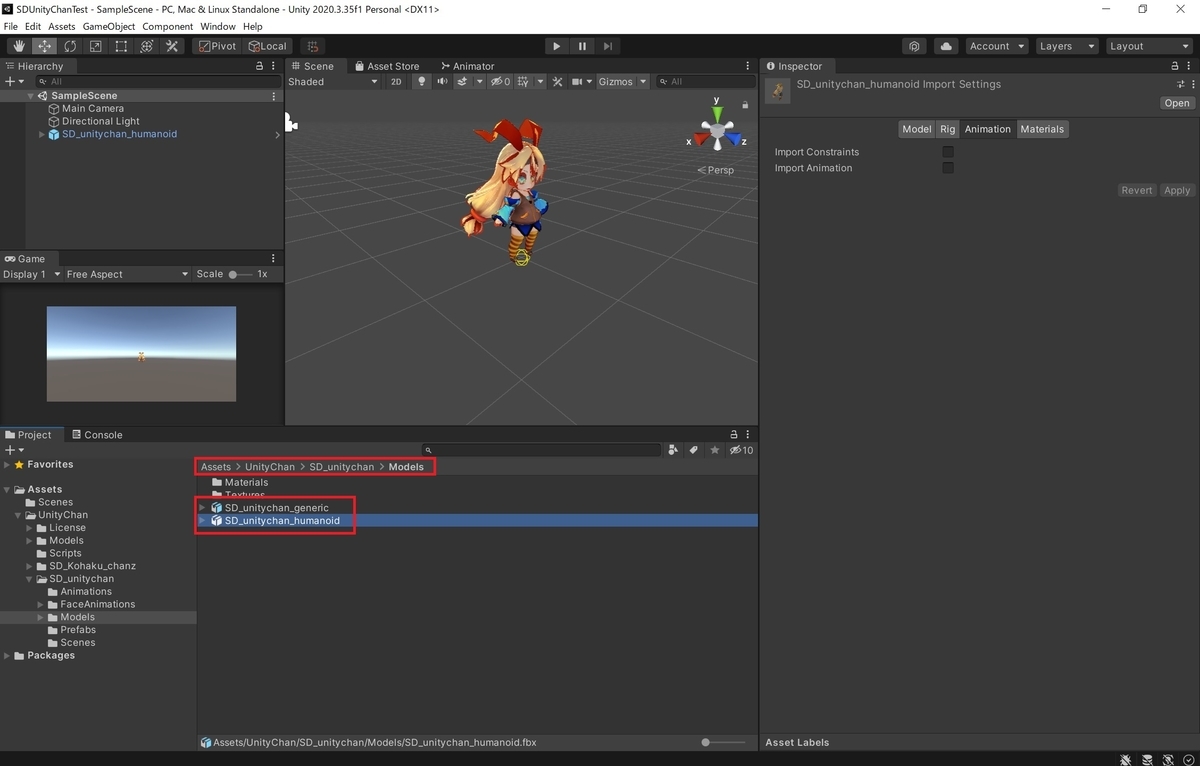
Task: Open the Component menu
Action: pyautogui.click(x=168, y=26)
